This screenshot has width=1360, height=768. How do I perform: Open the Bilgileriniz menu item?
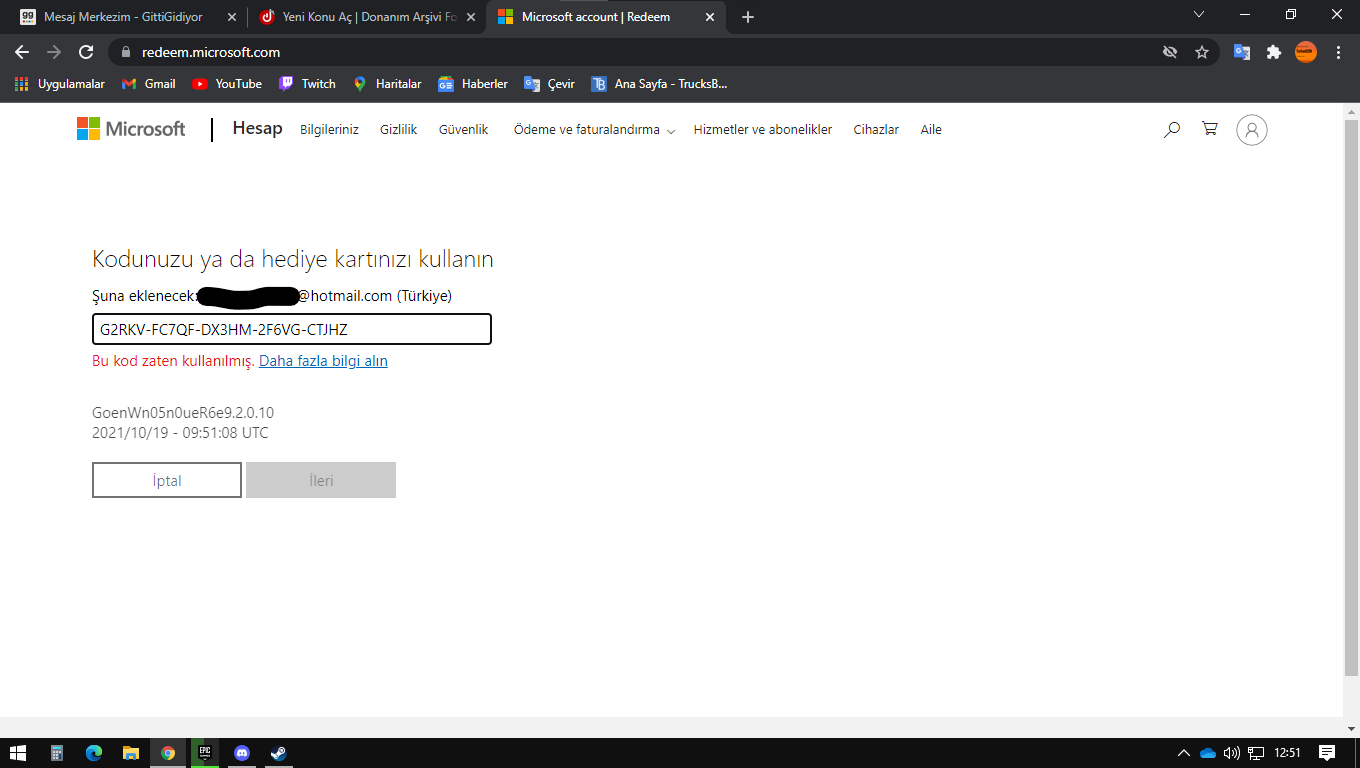(329, 130)
